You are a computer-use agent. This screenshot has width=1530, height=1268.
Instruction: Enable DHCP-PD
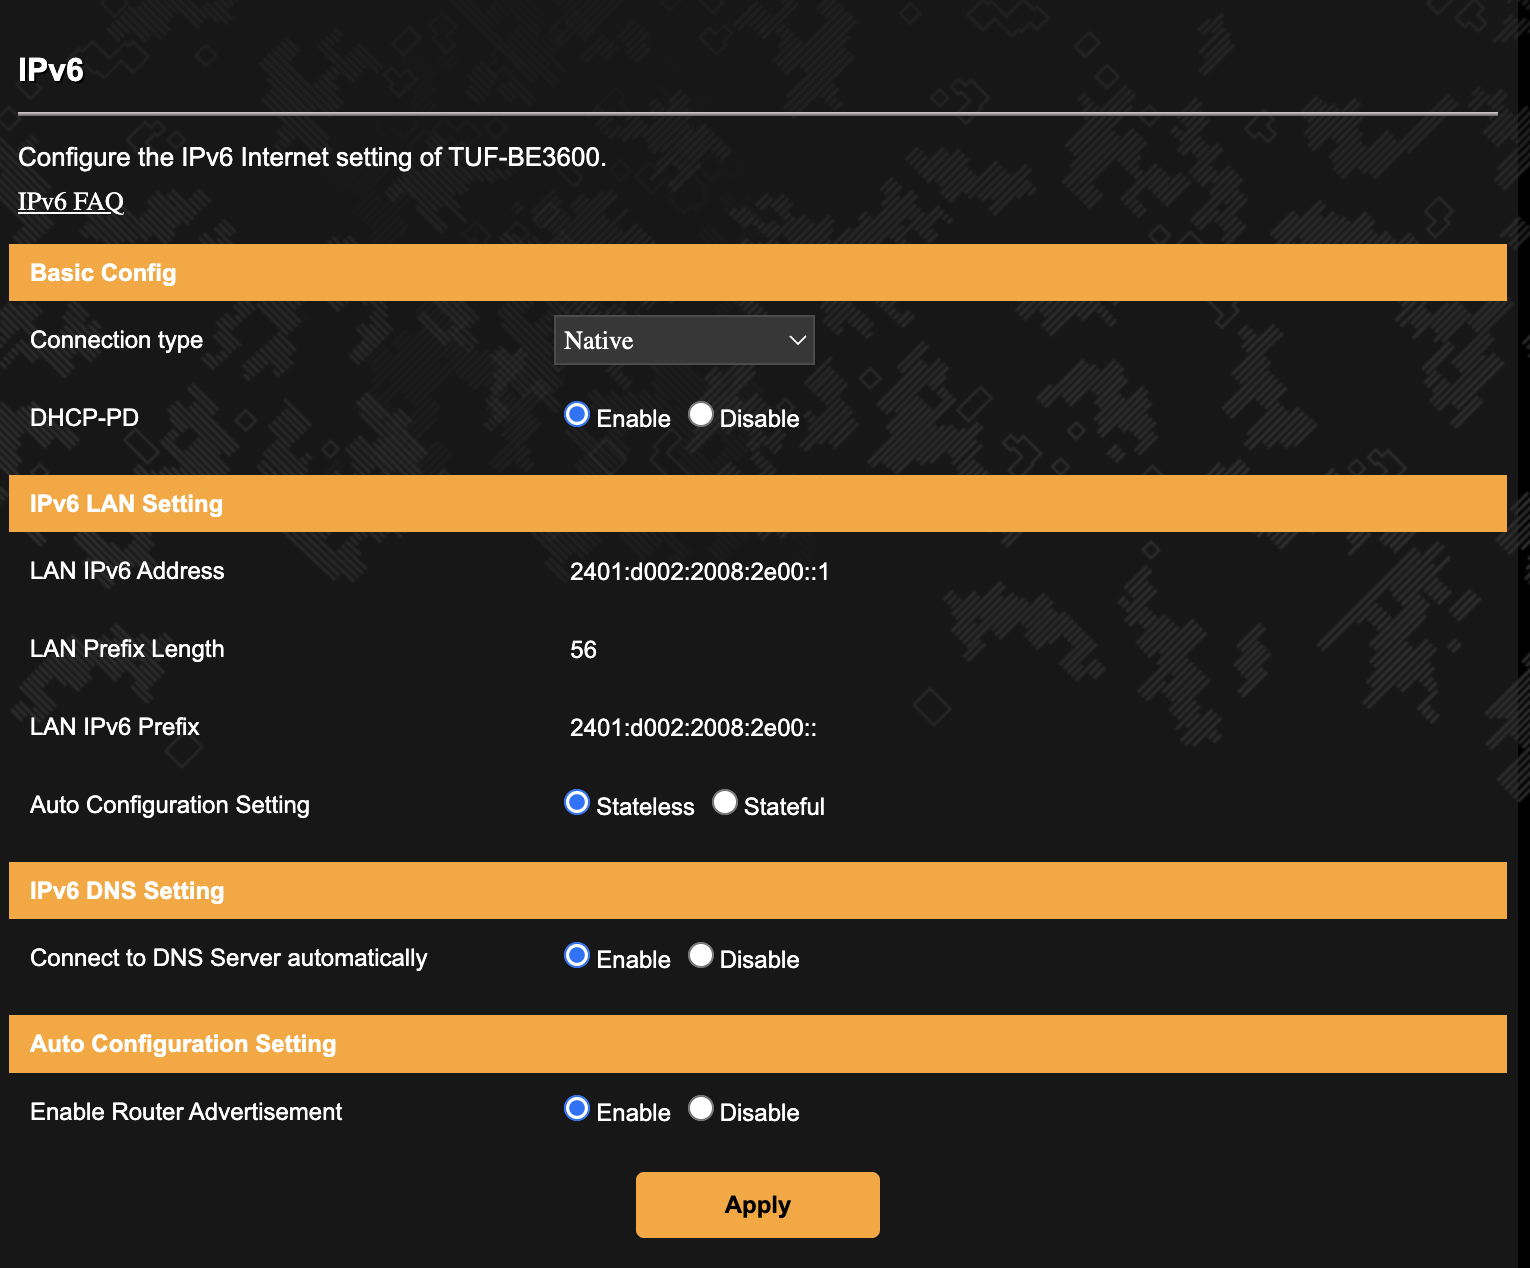point(577,415)
